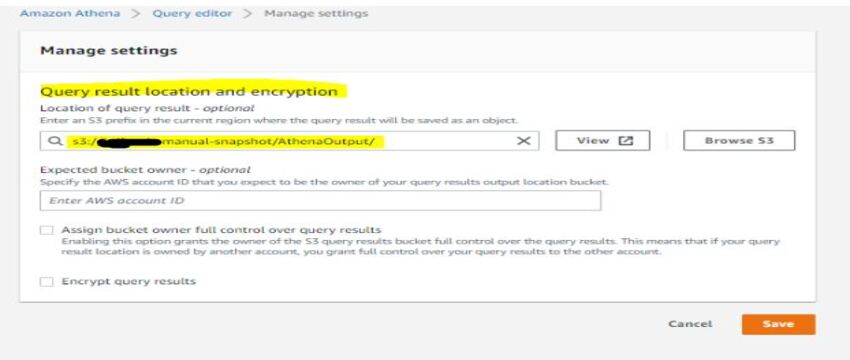Click the 'Encrypt query results' label text

(x=128, y=281)
